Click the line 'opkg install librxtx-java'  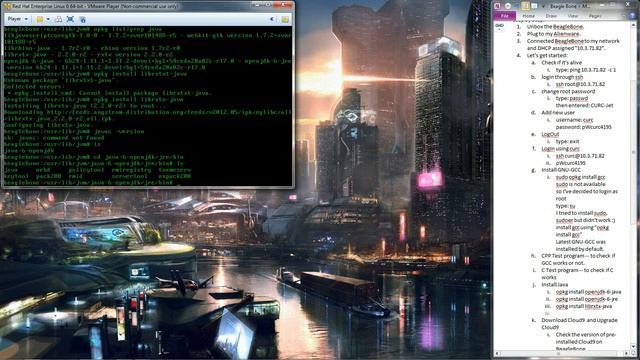tap(584, 306)
